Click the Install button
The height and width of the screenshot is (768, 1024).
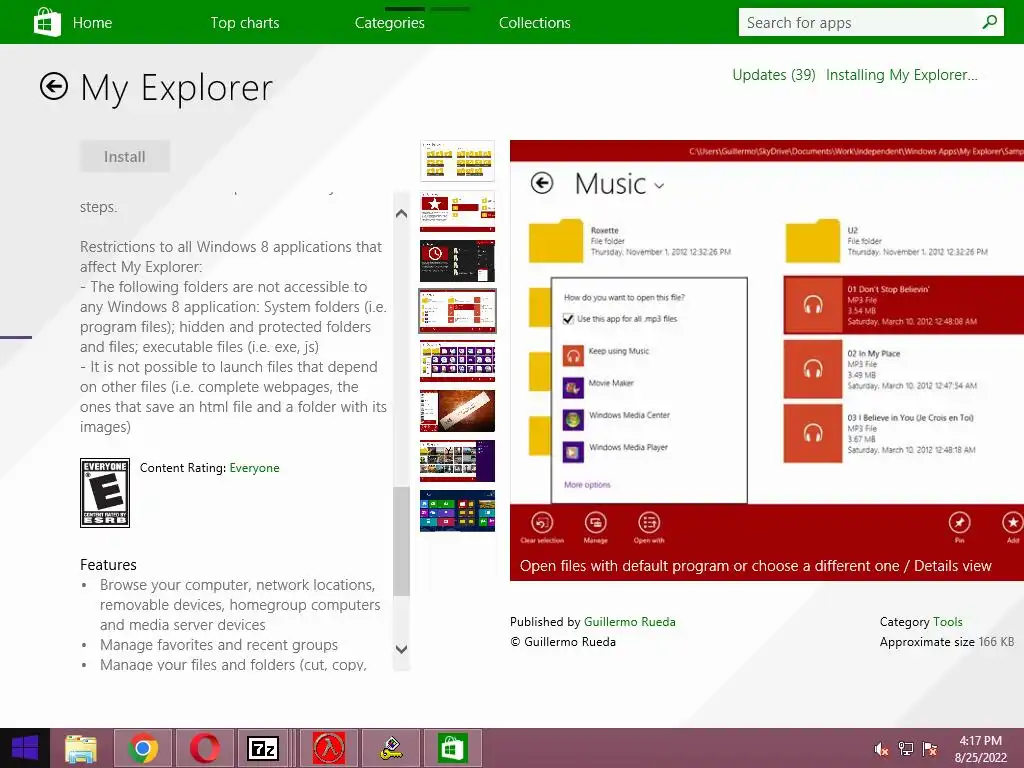pos(125,156)
